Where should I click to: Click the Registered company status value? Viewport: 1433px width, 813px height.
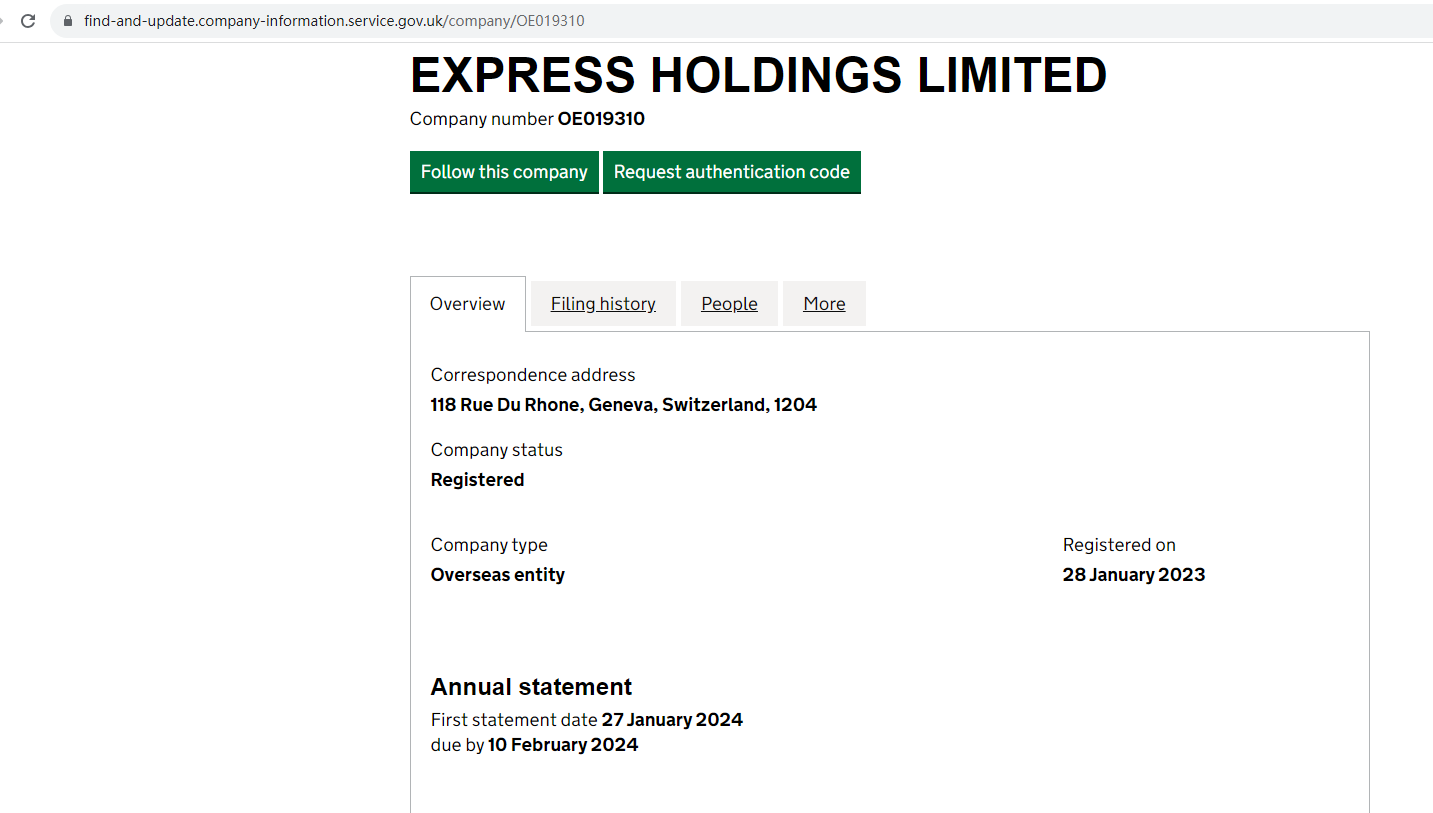point(477,480)
